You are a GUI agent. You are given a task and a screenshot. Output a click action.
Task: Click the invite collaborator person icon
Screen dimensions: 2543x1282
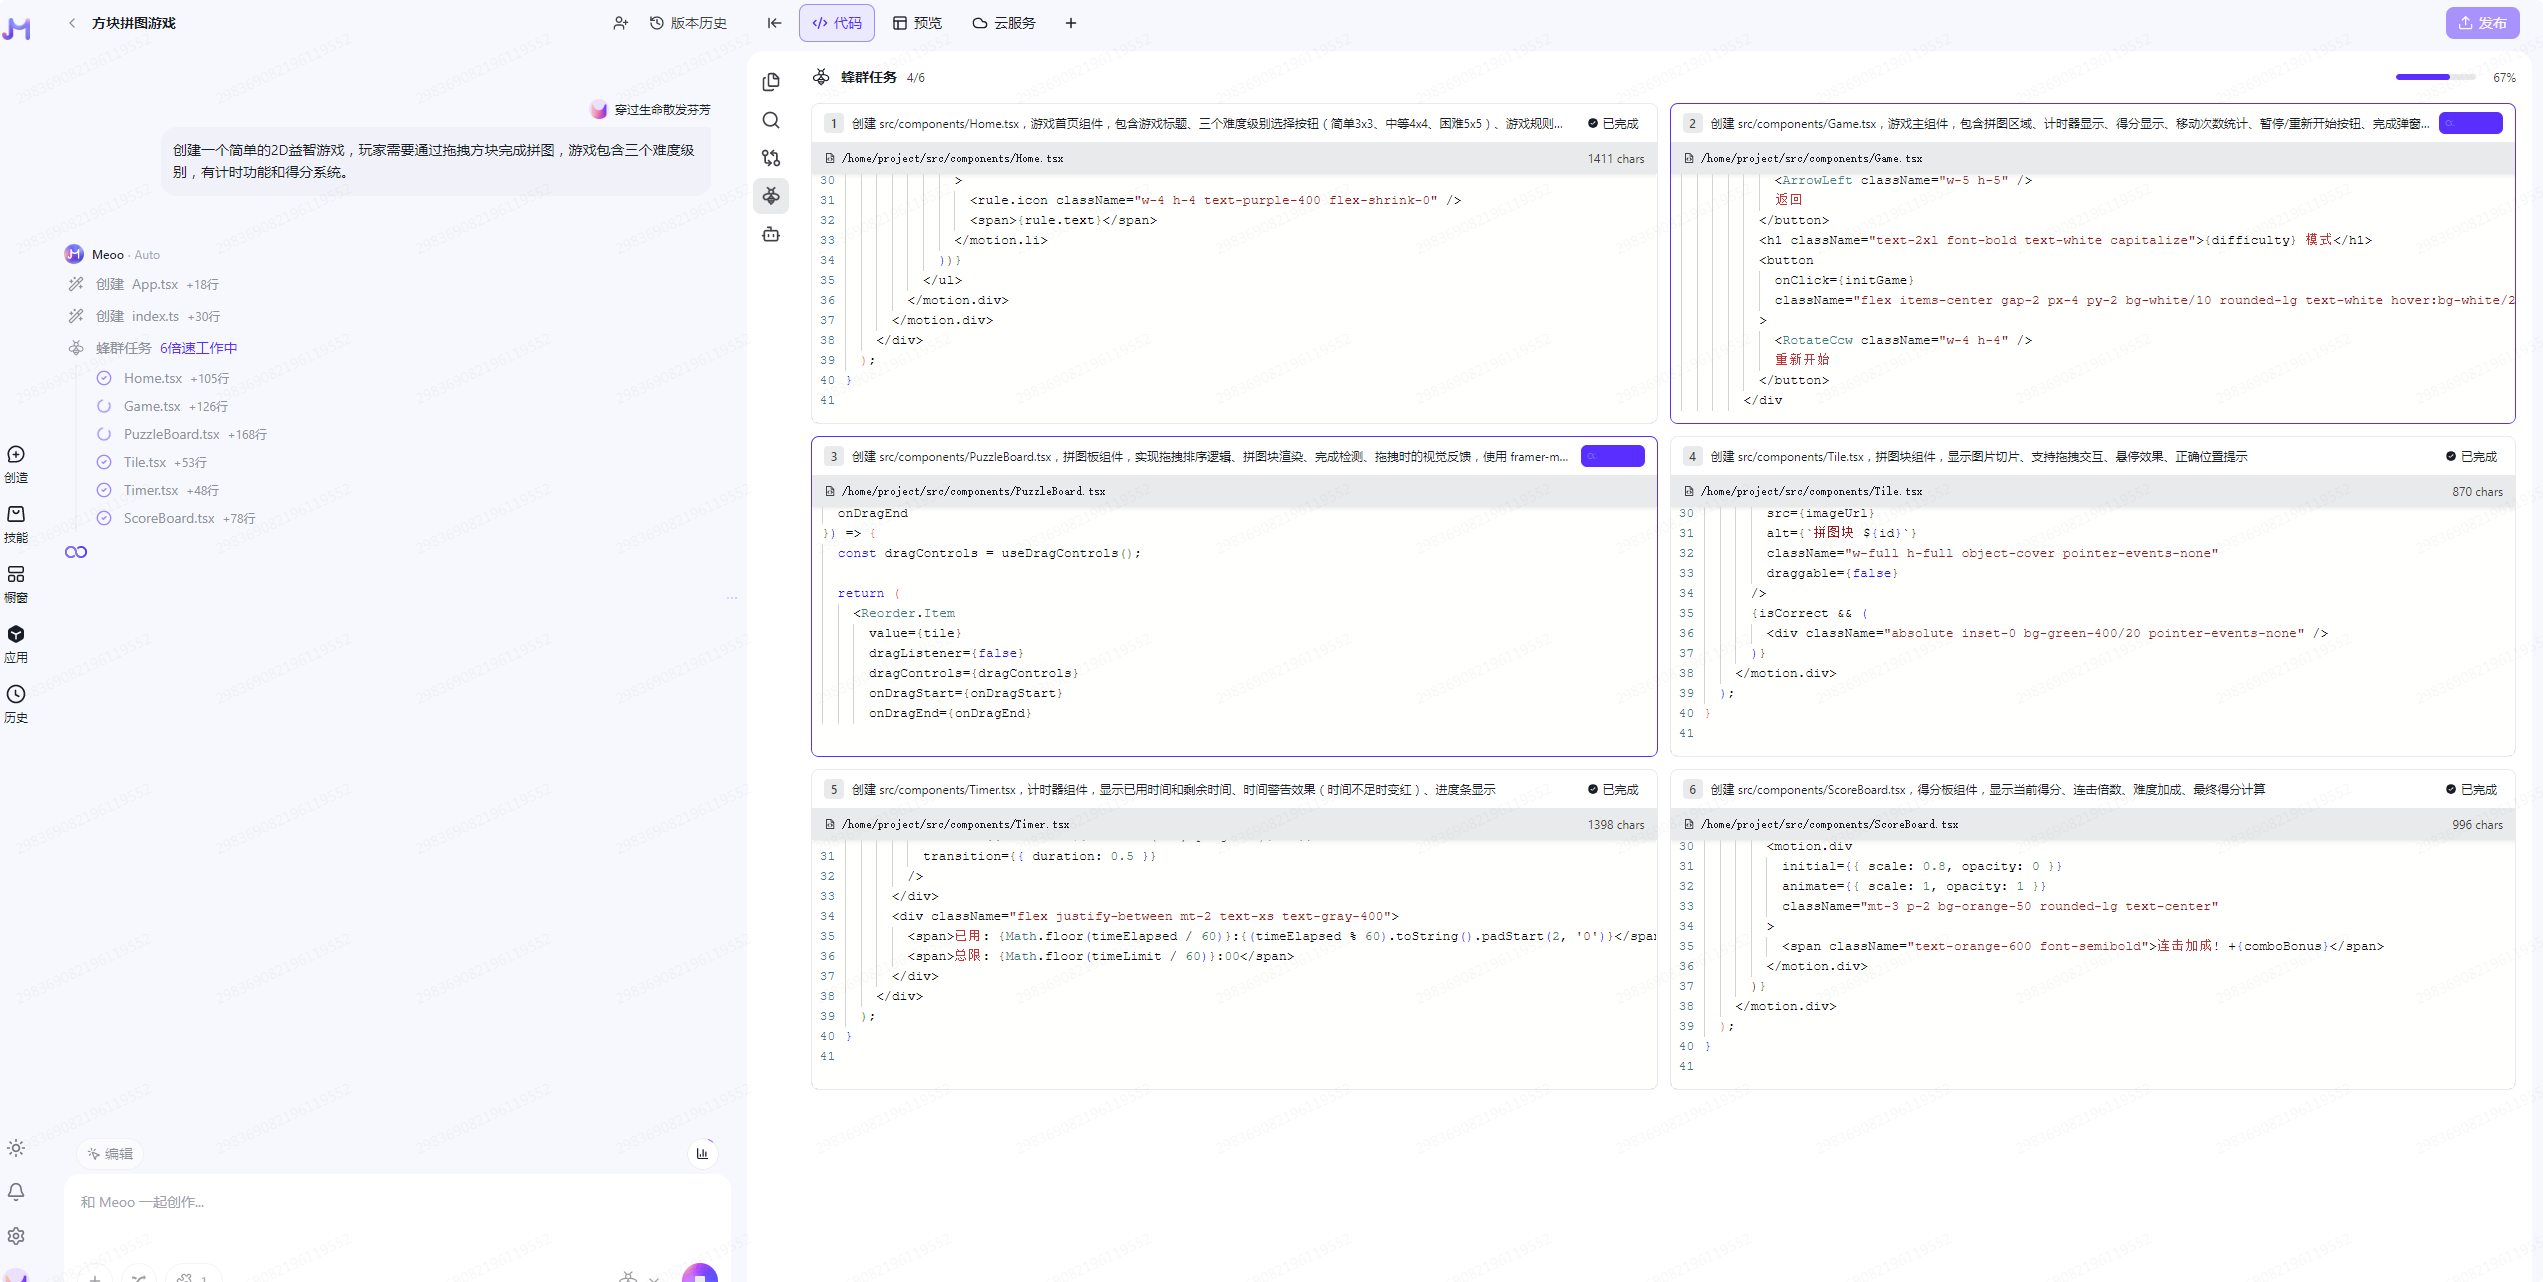click(620, 23)
